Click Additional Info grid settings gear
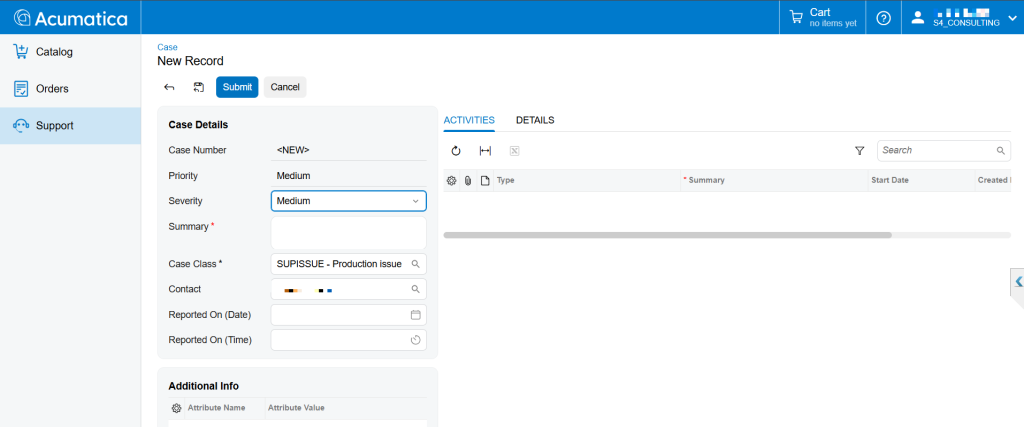 [x=176, y=408]
